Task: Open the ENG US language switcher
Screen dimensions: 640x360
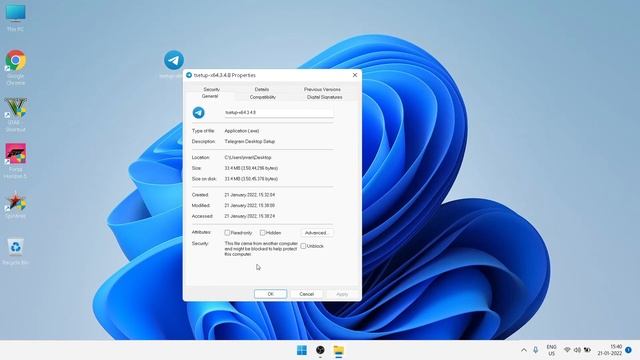Action: pyautogui.click(x=551, y=350)
